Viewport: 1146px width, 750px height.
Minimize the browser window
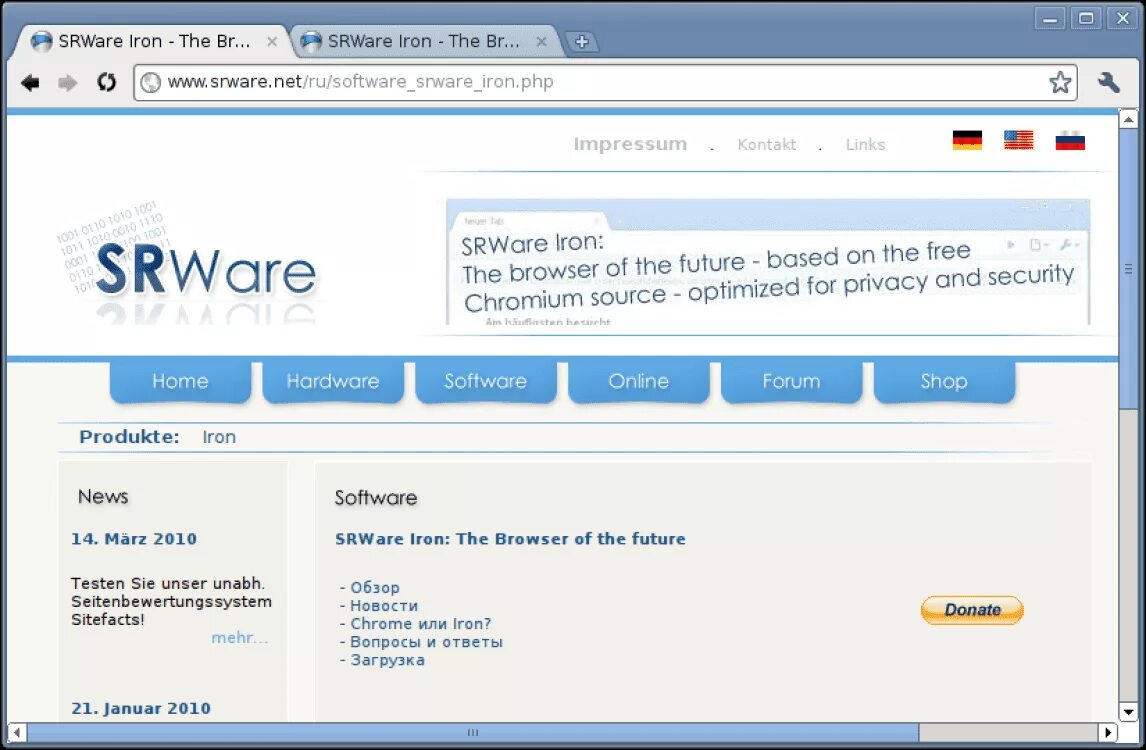(x=1050, y=18)
